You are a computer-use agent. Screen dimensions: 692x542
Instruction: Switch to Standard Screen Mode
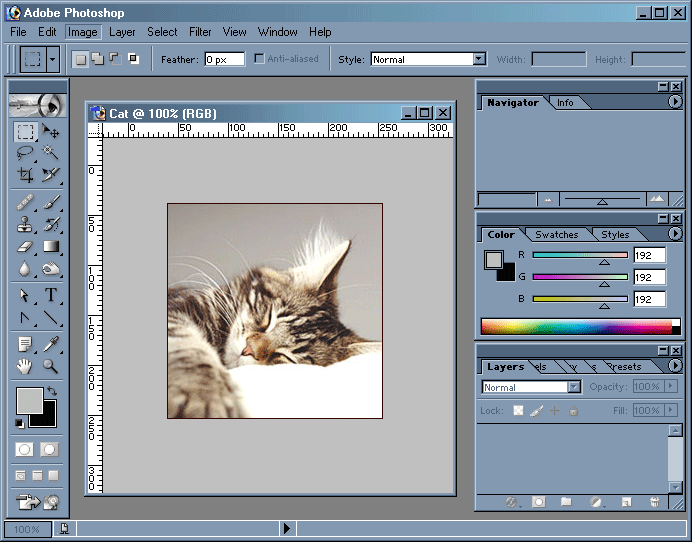pyautogui.click(x=21, y=475)
